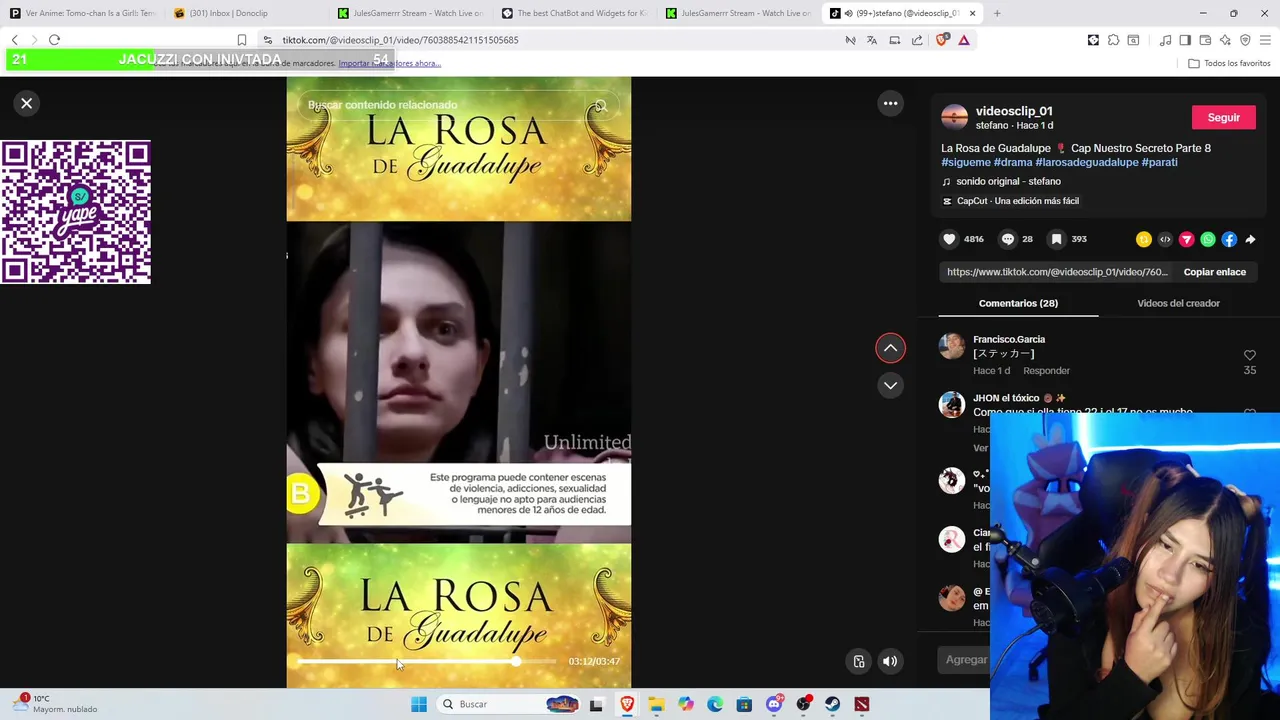The width and height of the screenshot is (1280, 720).
Task: Get embed code via code icon
Action: tap(1165, 239)
